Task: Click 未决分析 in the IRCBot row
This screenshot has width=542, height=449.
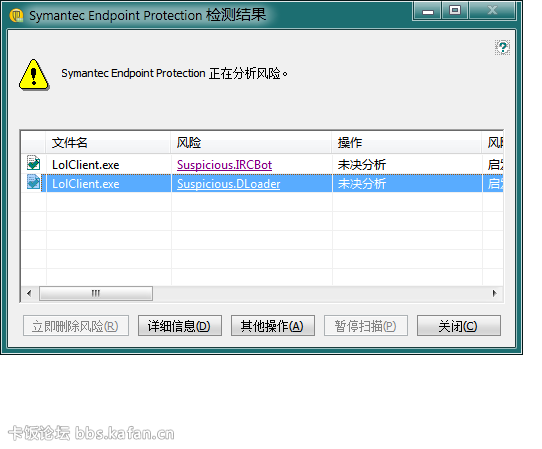Action: (x=362, y=165)
